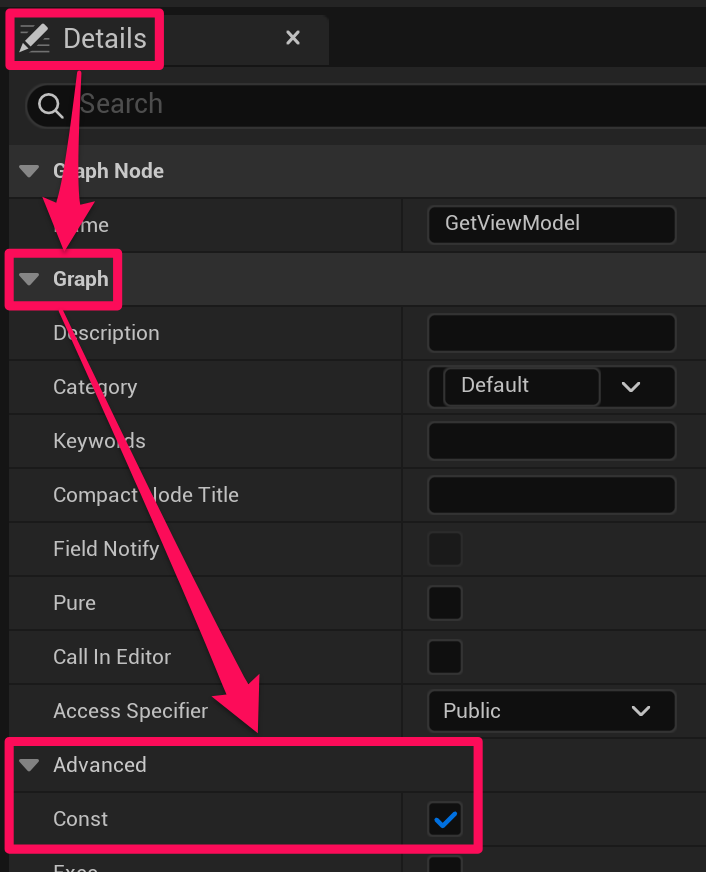706x872 pixels.
Task: Click the Details panel pencil icon
Action: [x=35, y=39]
